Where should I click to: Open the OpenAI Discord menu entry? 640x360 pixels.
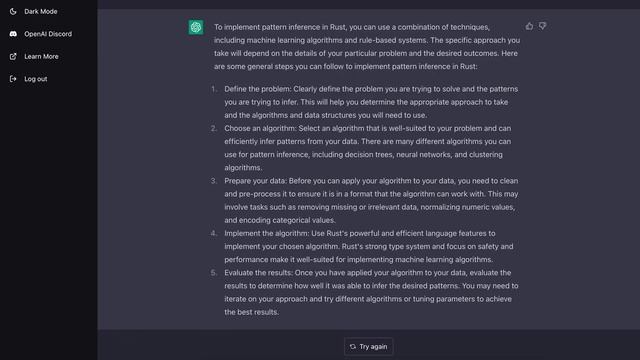coord(48,34)
